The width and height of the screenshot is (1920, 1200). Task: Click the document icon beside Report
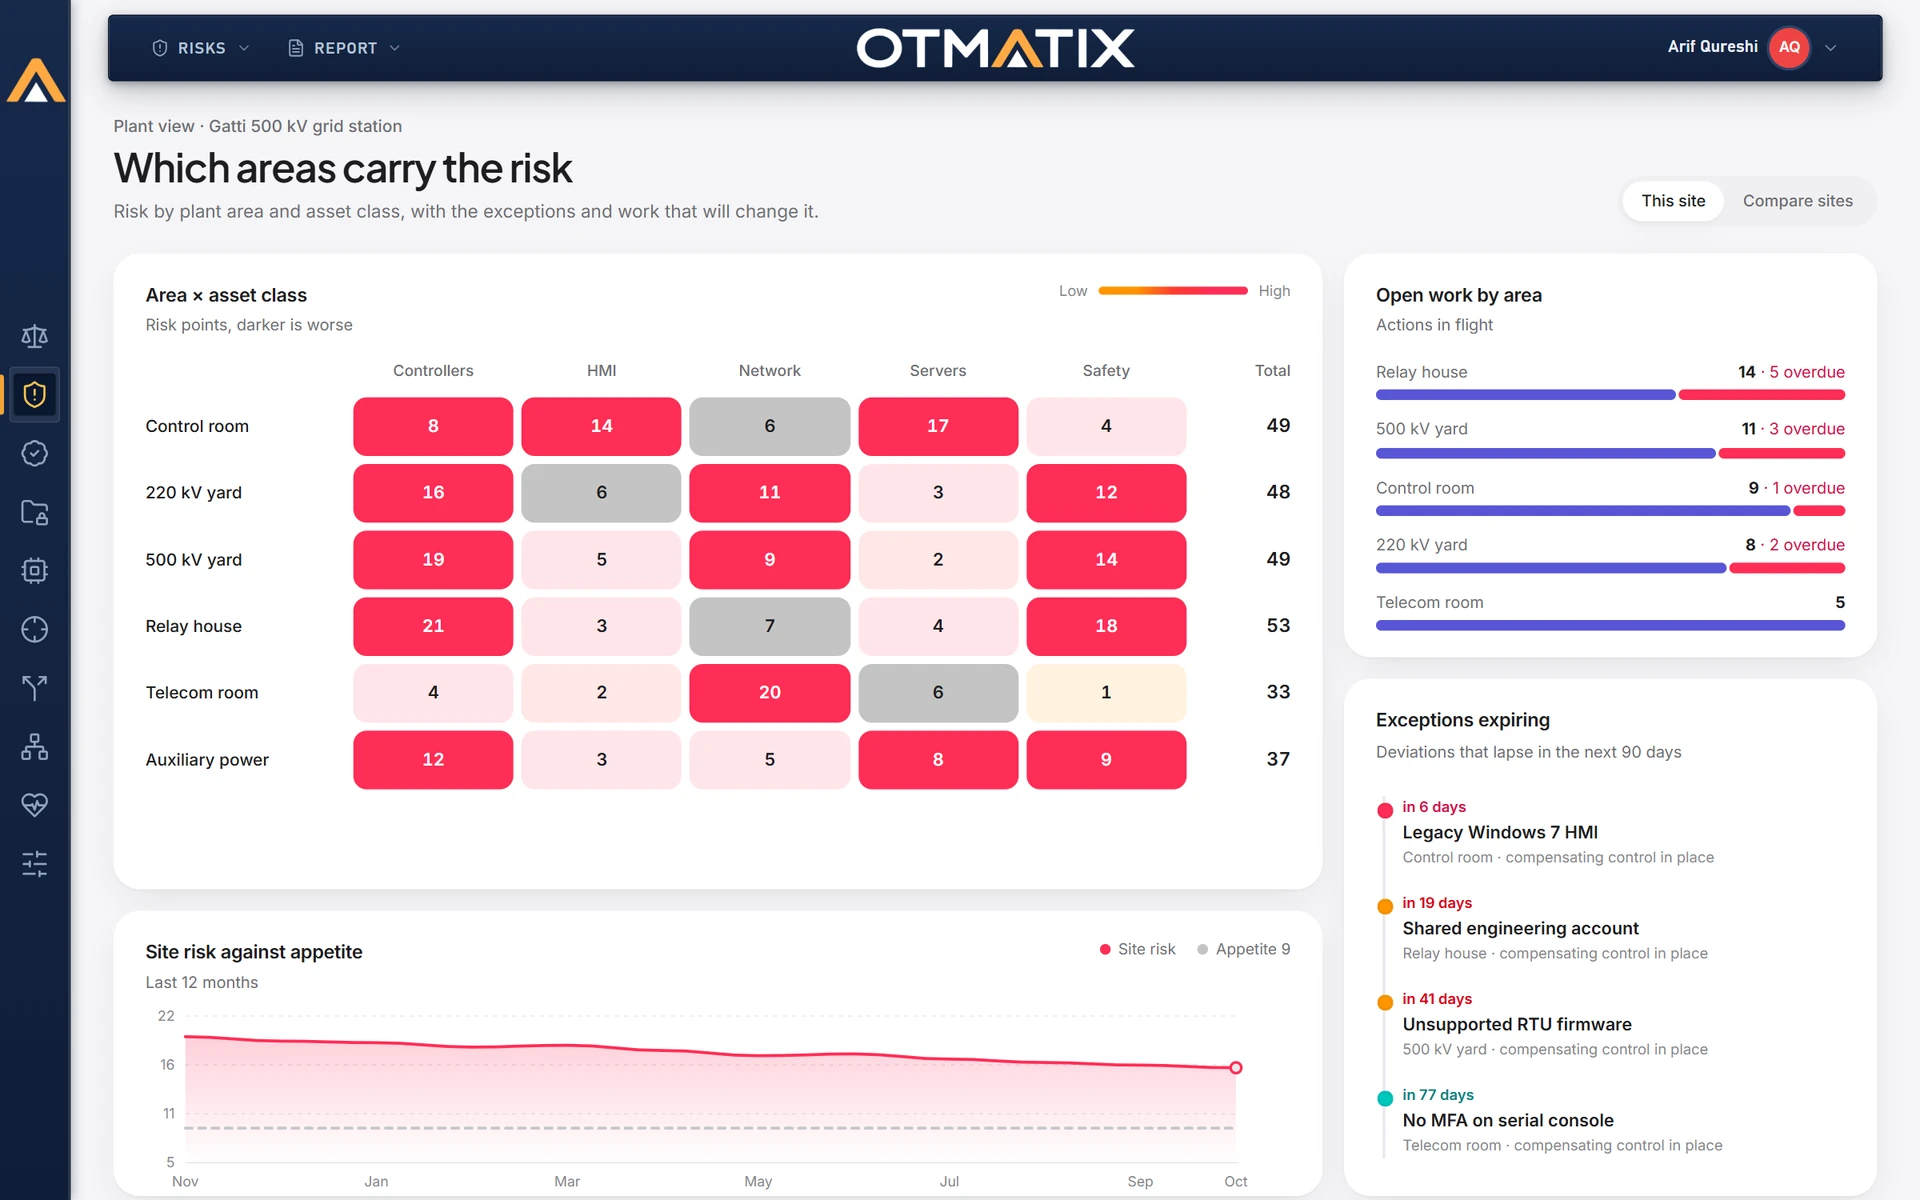click(x=296, y=48)
